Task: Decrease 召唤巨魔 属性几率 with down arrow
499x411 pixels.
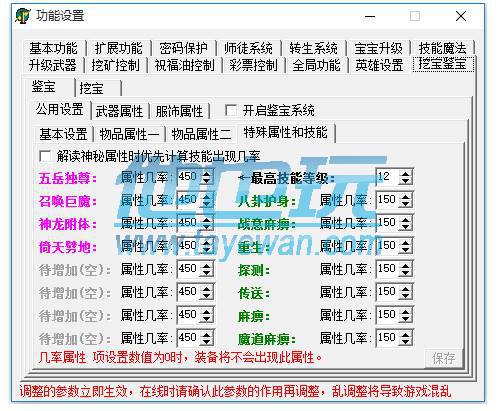Action: [x=206, y=204]
